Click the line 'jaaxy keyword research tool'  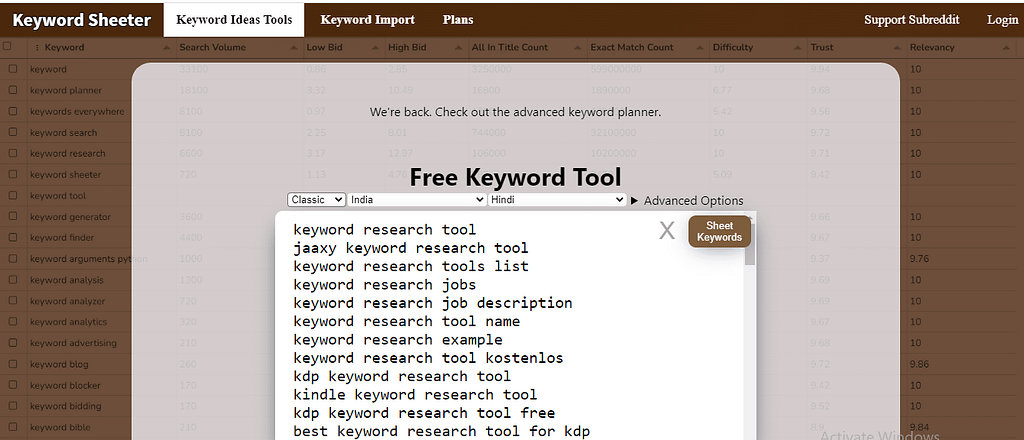click(x=411, y=248)
